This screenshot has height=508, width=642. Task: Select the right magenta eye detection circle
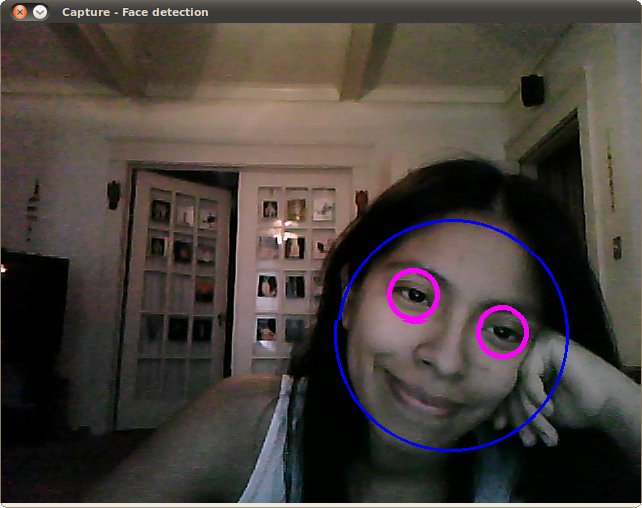click(x=502, y=332)
